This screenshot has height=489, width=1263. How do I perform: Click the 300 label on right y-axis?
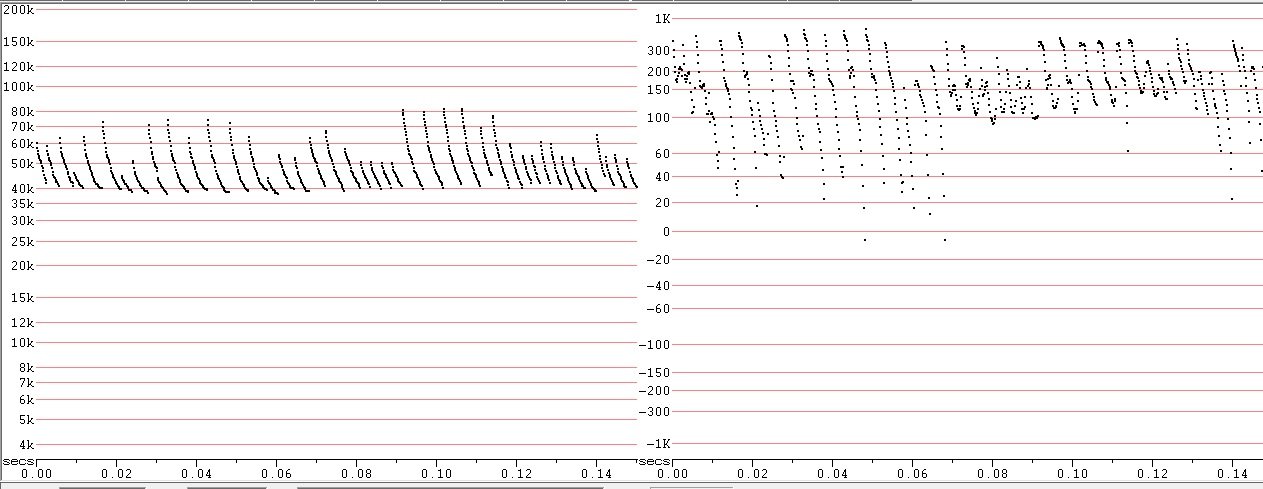coord(656,50)
